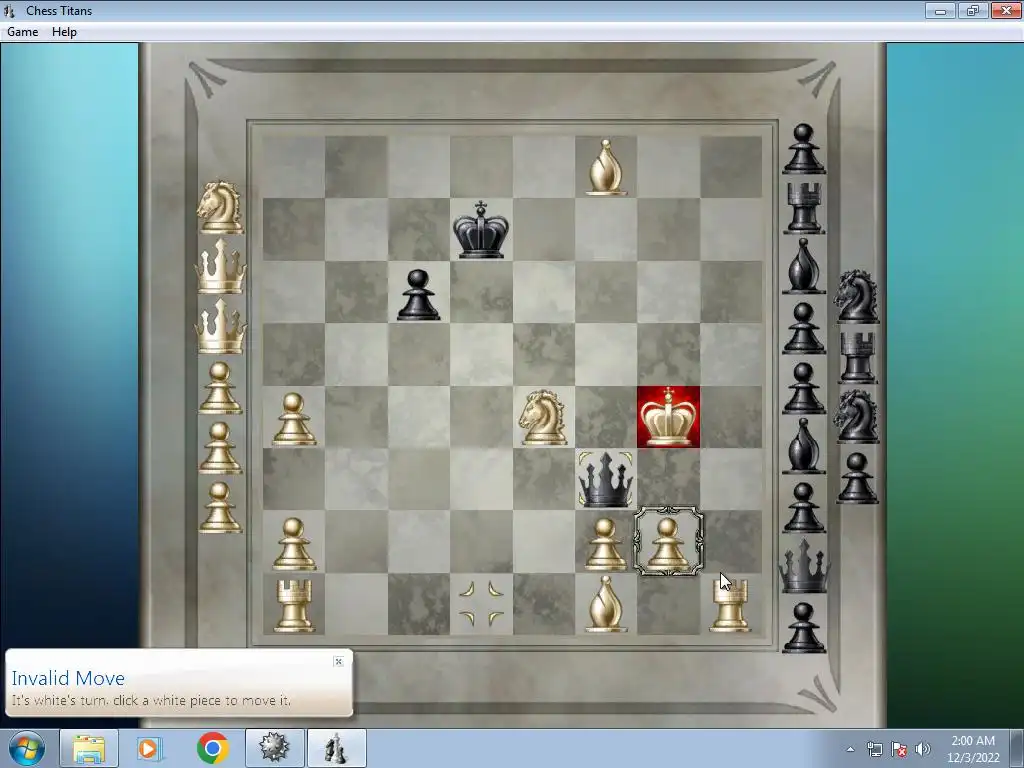This screenshot has height=768, width=1024.
Task: Select the white pawn on f2 below the black queen
Action: click(x=605, y=544)
